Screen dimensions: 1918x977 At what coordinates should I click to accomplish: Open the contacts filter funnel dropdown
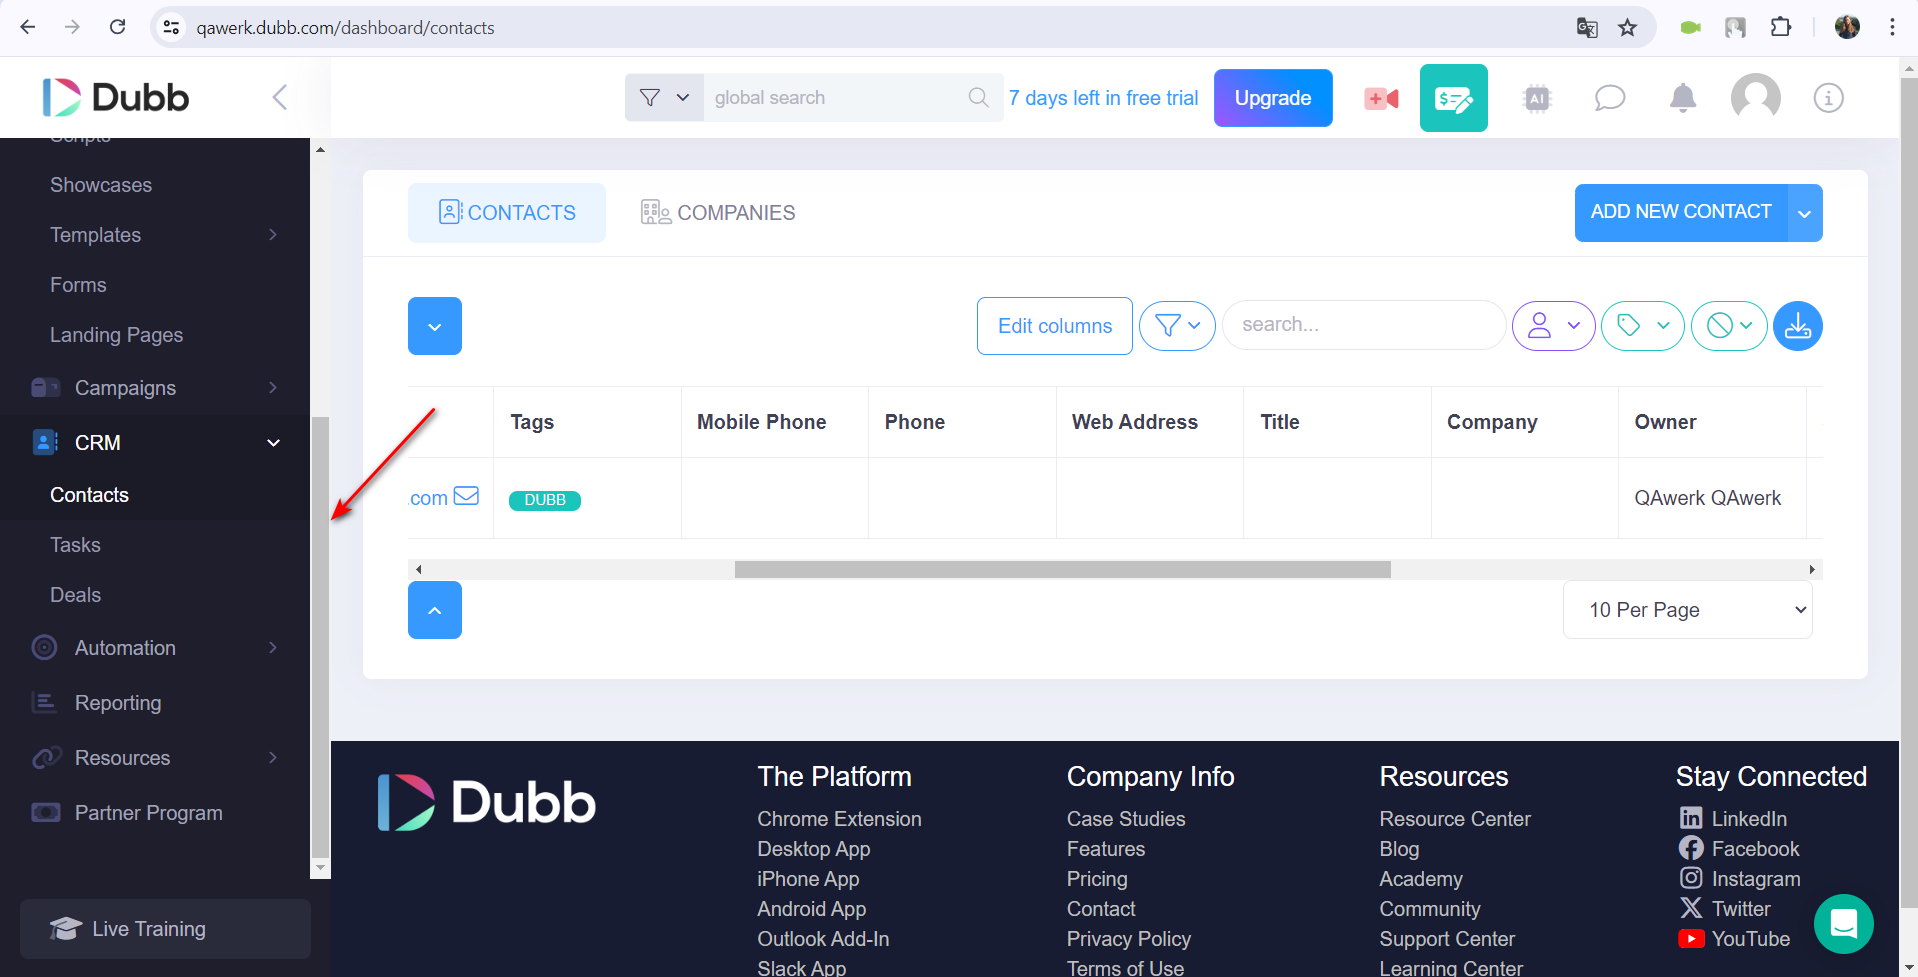click(x=1177, y=326)
